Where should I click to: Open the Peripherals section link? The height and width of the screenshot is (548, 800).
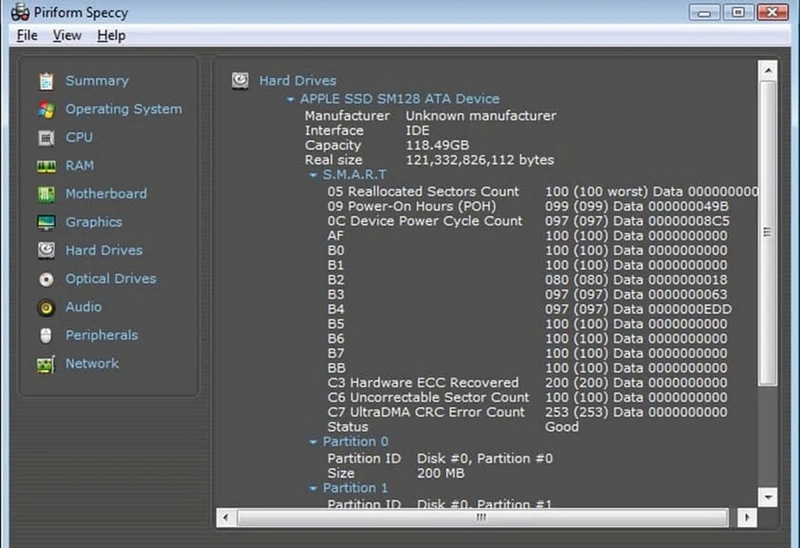pyautogui.click(x=102, y=335)
